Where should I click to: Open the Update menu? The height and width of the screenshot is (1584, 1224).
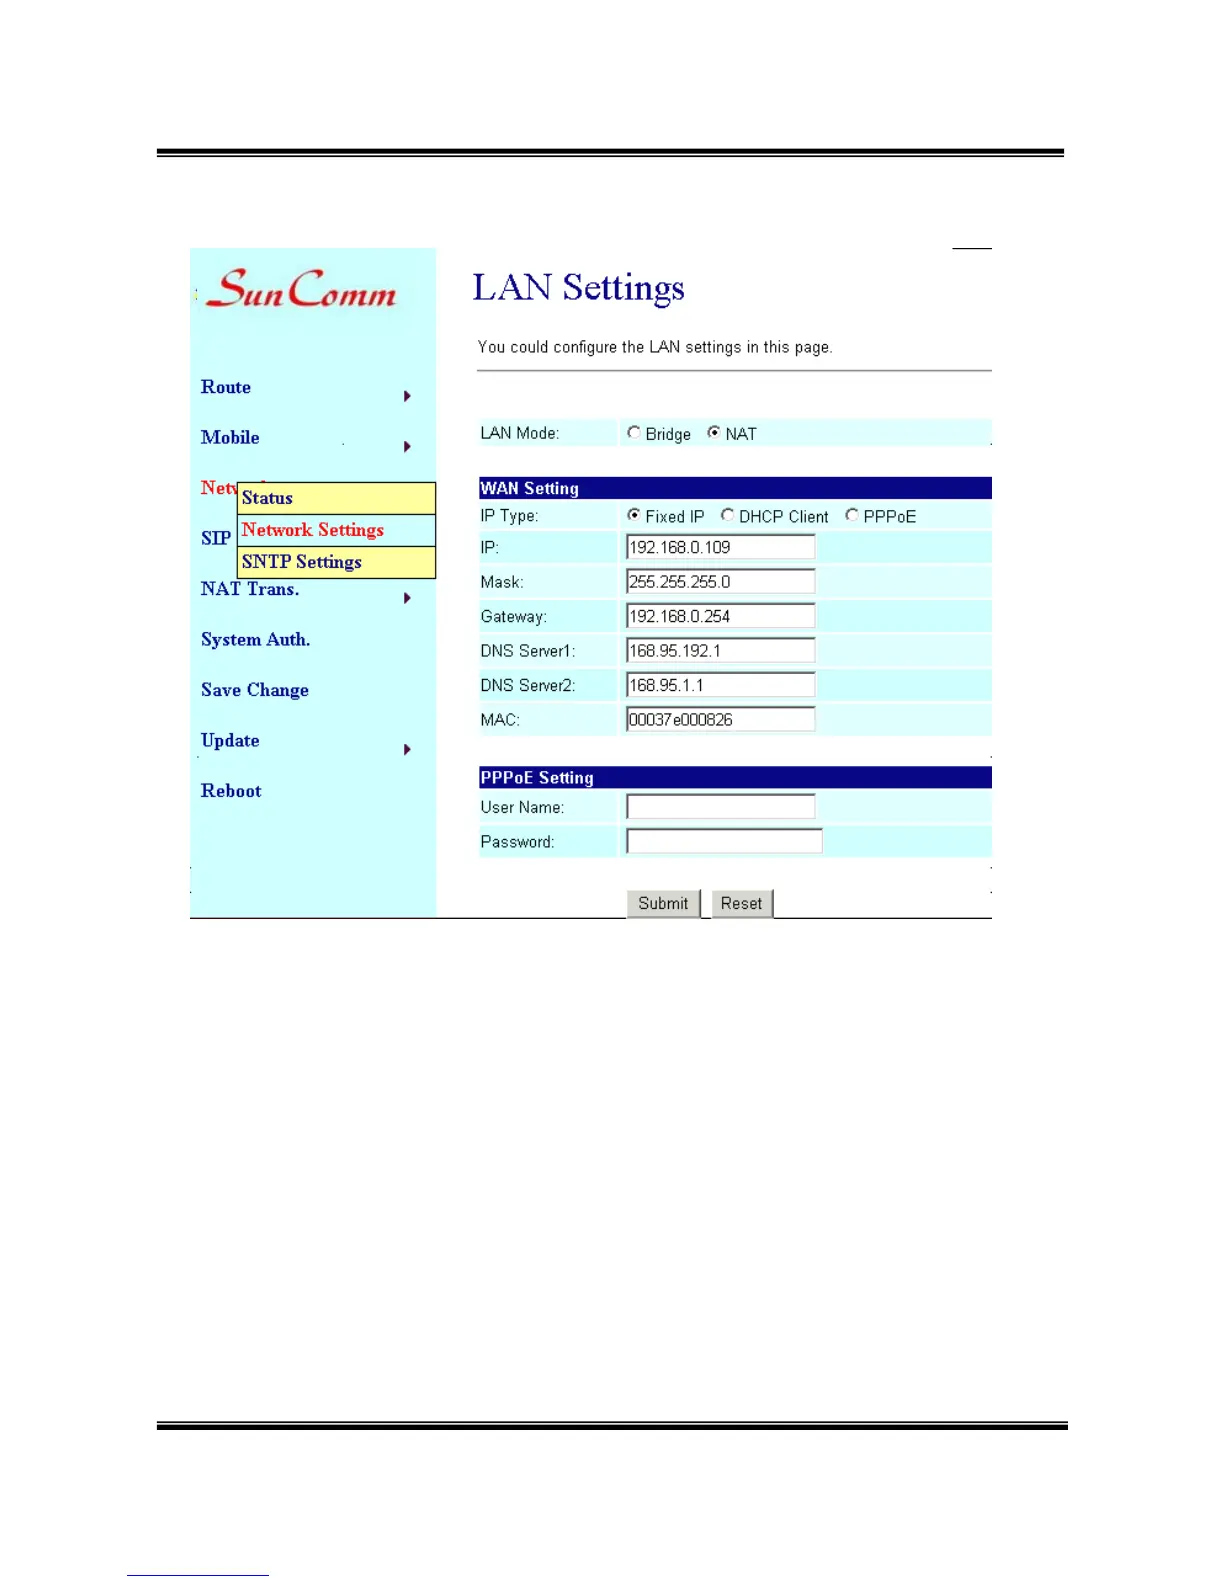tap(230, 741)
